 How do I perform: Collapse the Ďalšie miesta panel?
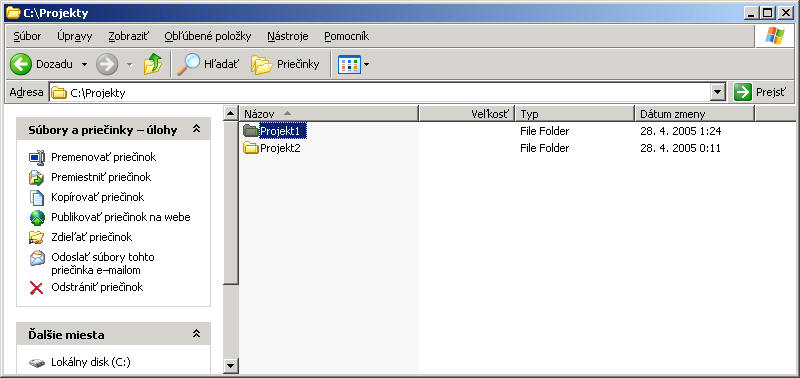click(x=196, y=334)
